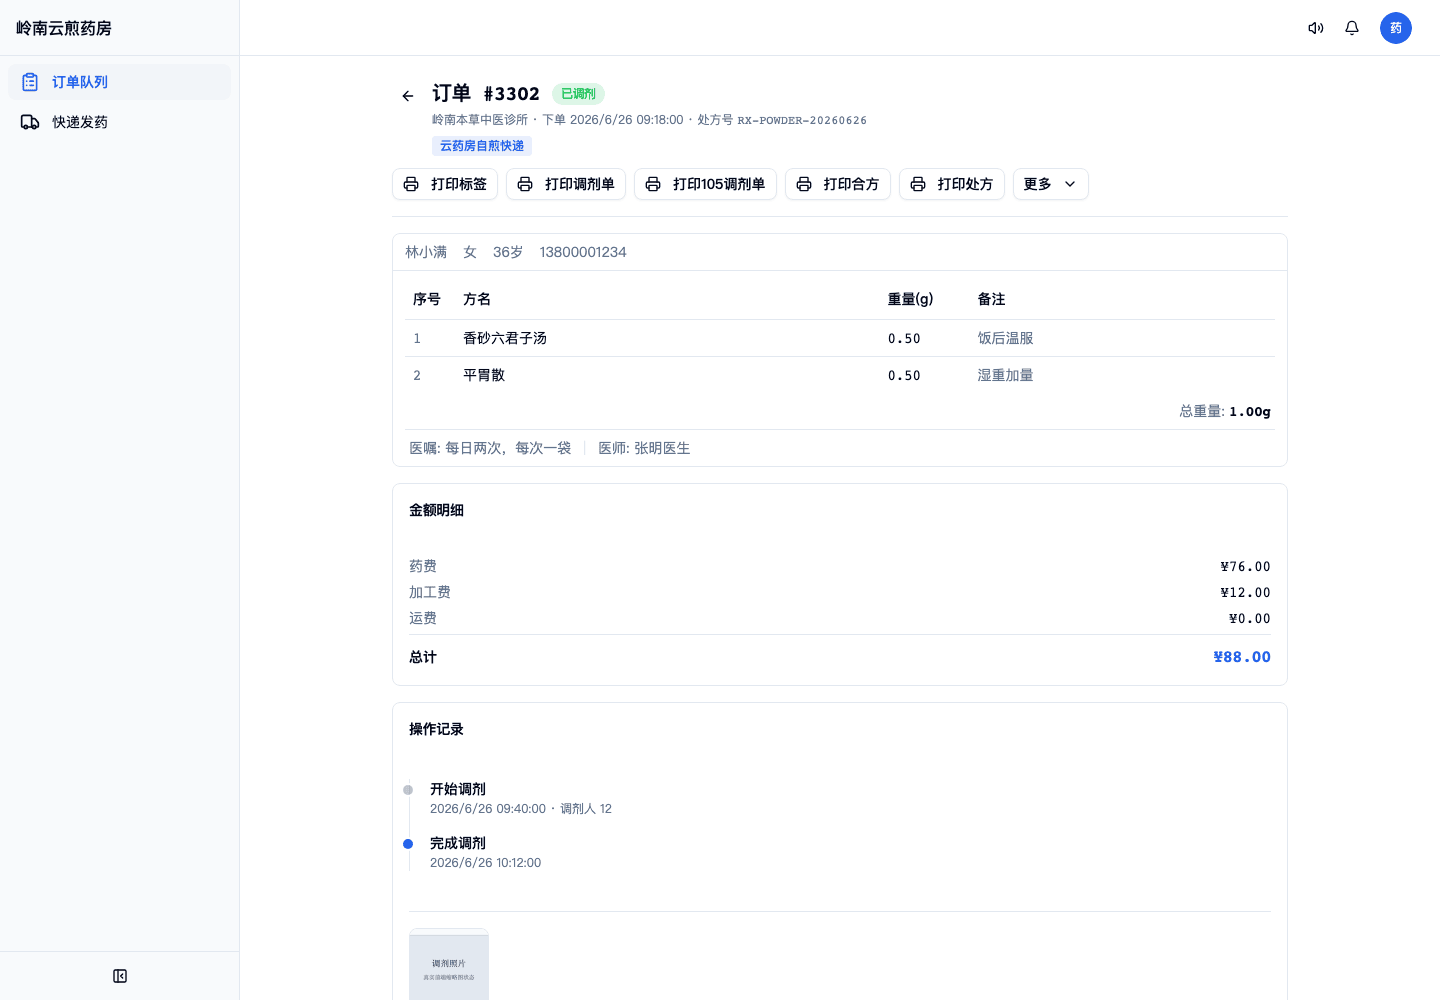The height and width of the screenshot is (1000, 1440).
Task: Click the 完成调剂 log entry
Action: (x=485, y=852)
